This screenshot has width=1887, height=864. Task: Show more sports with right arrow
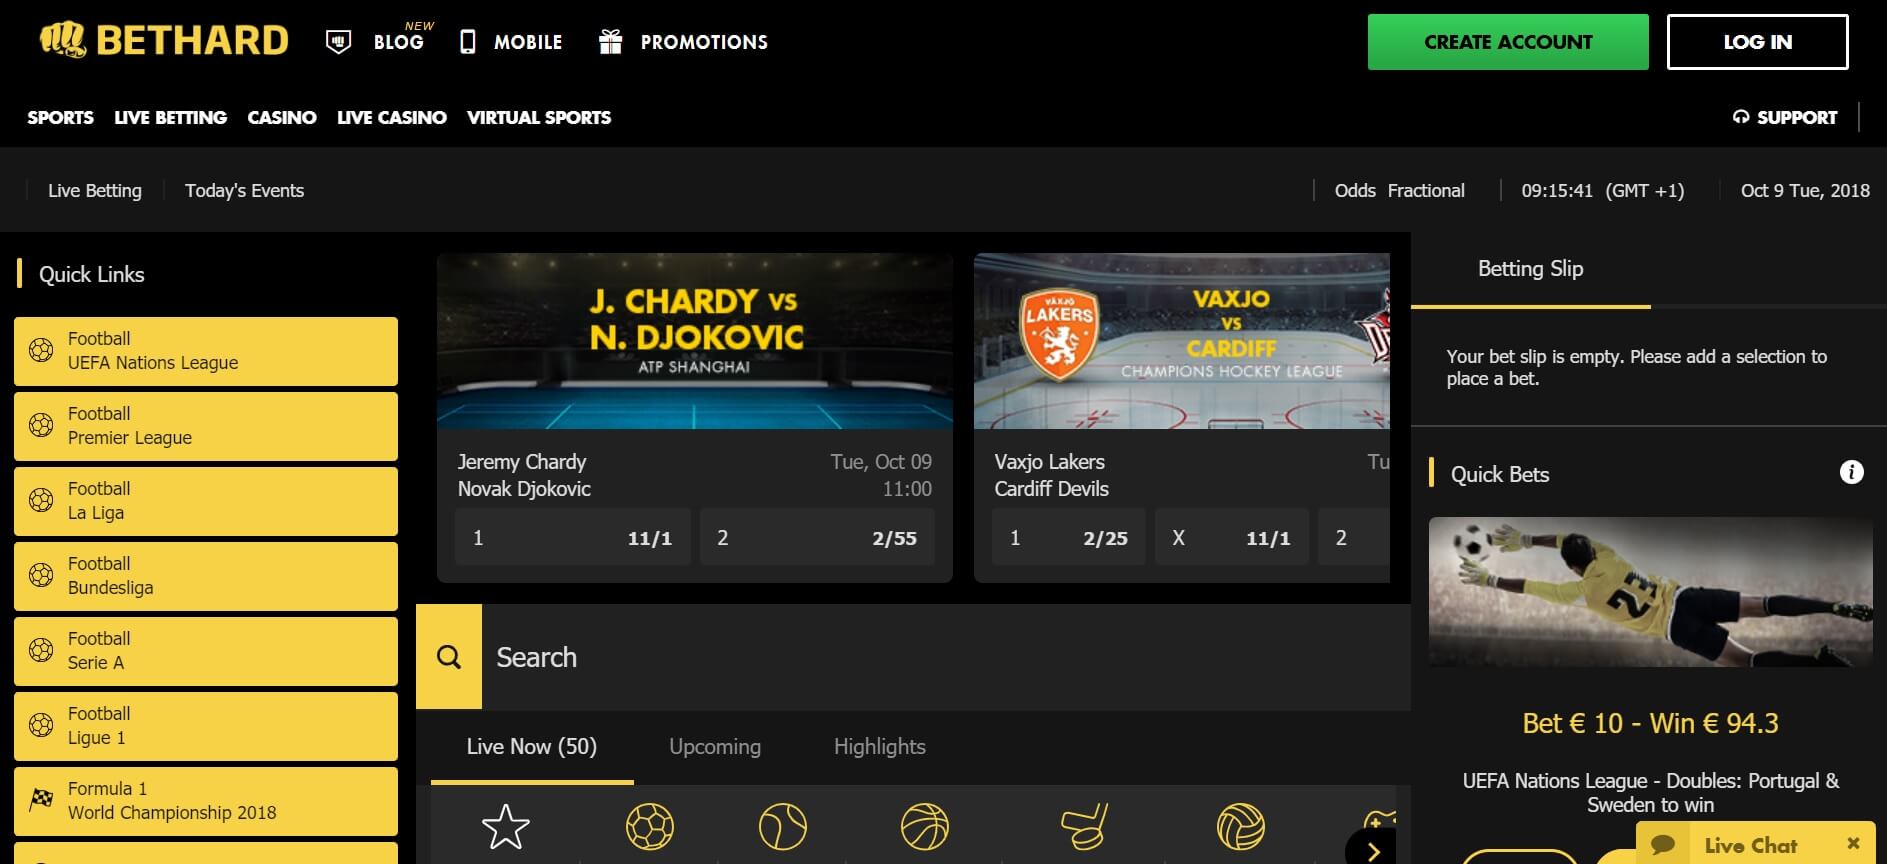[x=1371, y=851]
